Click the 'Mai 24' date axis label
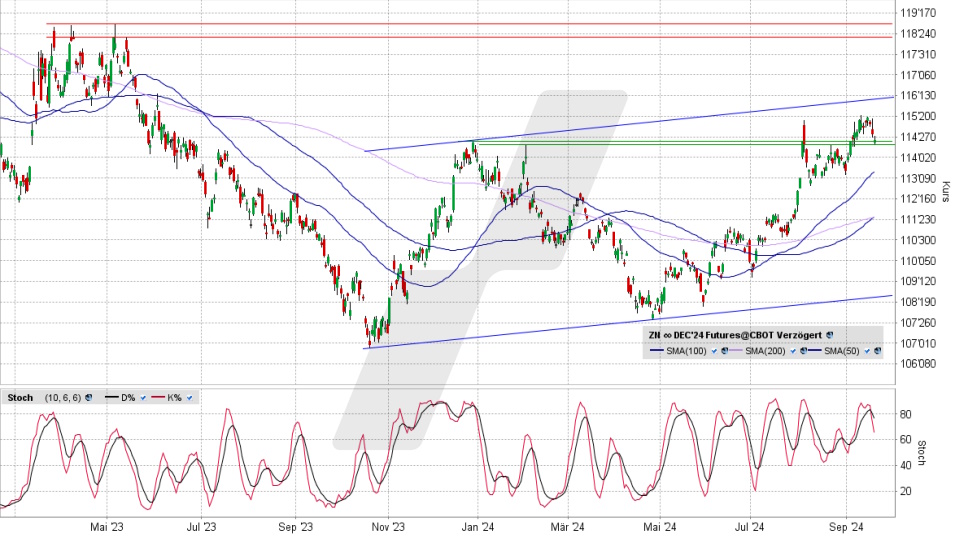Image resolution: width=960 pixels, height=540 pixels. [659, 527]
